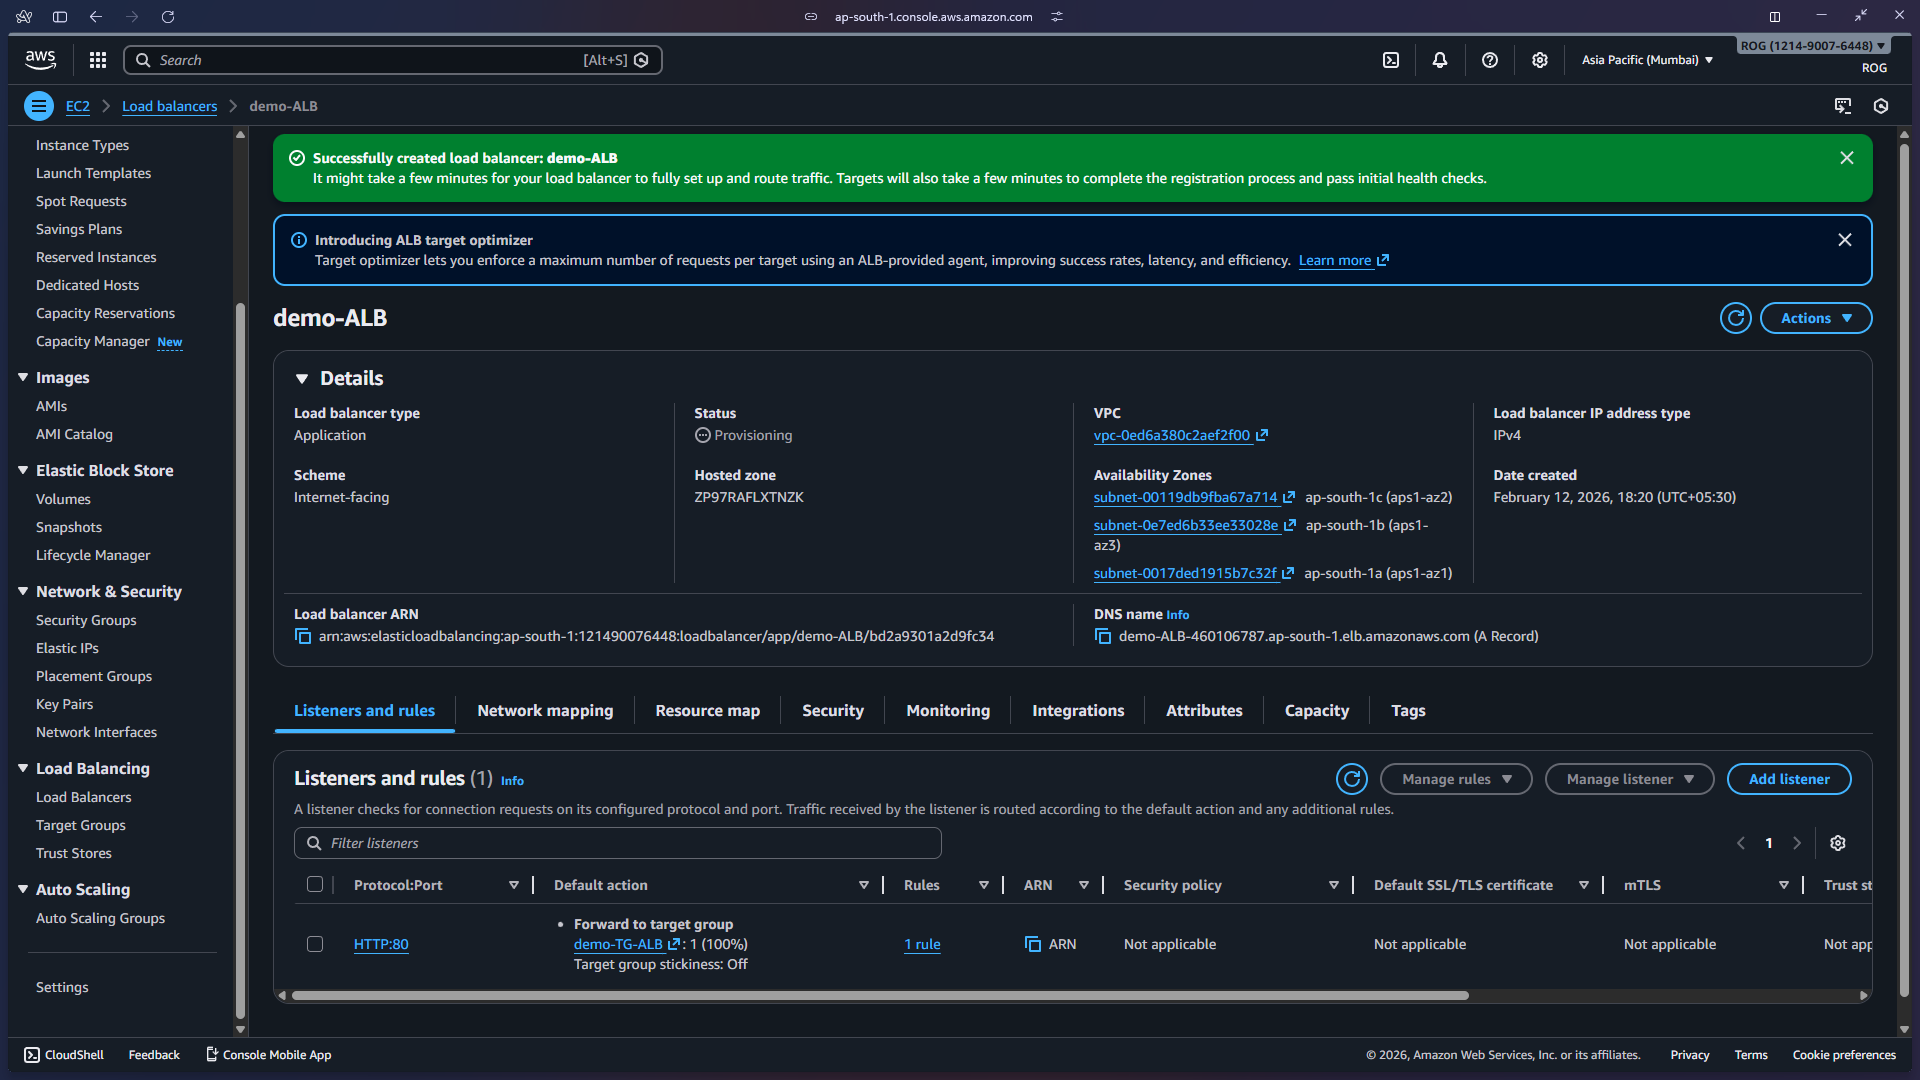Refresh the demo-ALB page
The image size is (1920, 1080).
coord(1735,318)
